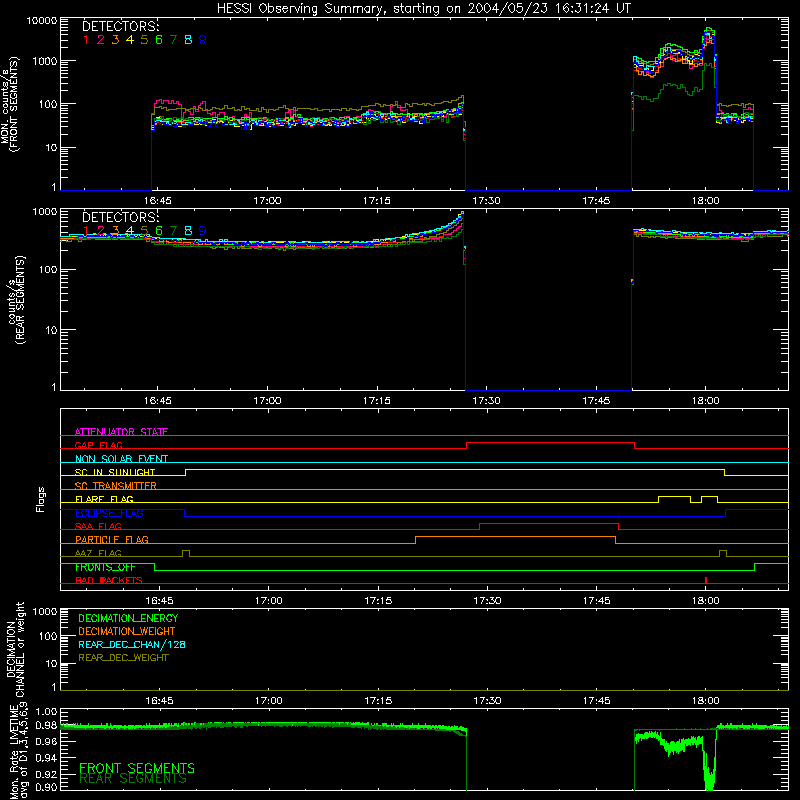Viewport: 800px width, 800px height.
Task: Click the 18:00 tick under the front segments plot
Action: coord(706,201)
